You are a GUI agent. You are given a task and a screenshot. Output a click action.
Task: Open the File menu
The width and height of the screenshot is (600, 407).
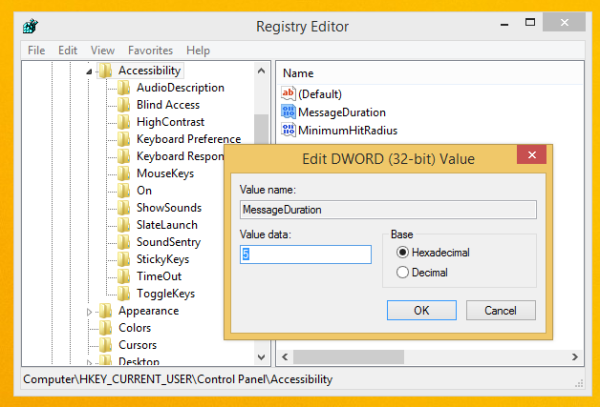click(36, 50)
